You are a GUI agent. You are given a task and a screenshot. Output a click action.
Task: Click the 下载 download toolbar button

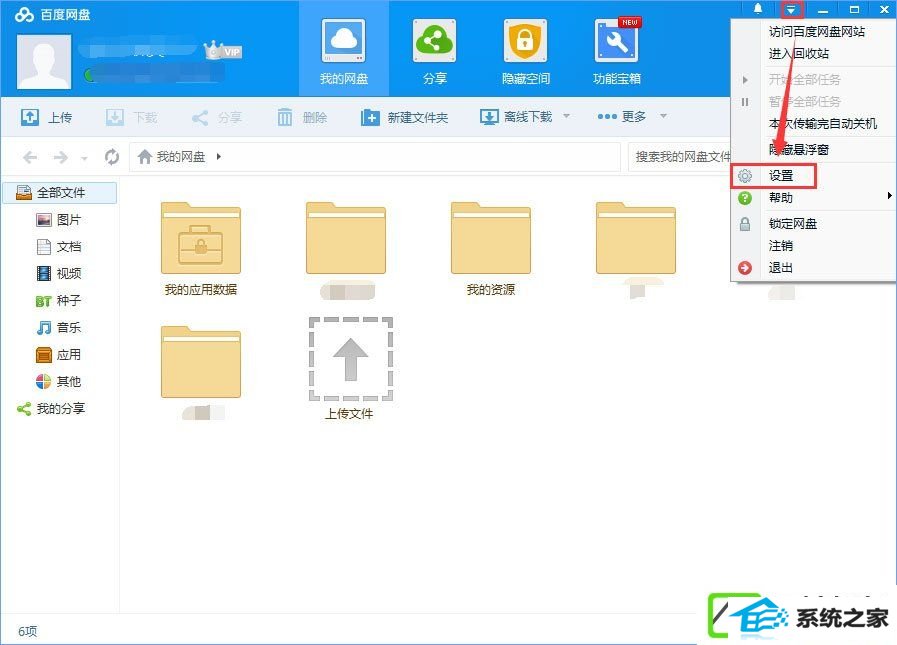pos(132,117)
